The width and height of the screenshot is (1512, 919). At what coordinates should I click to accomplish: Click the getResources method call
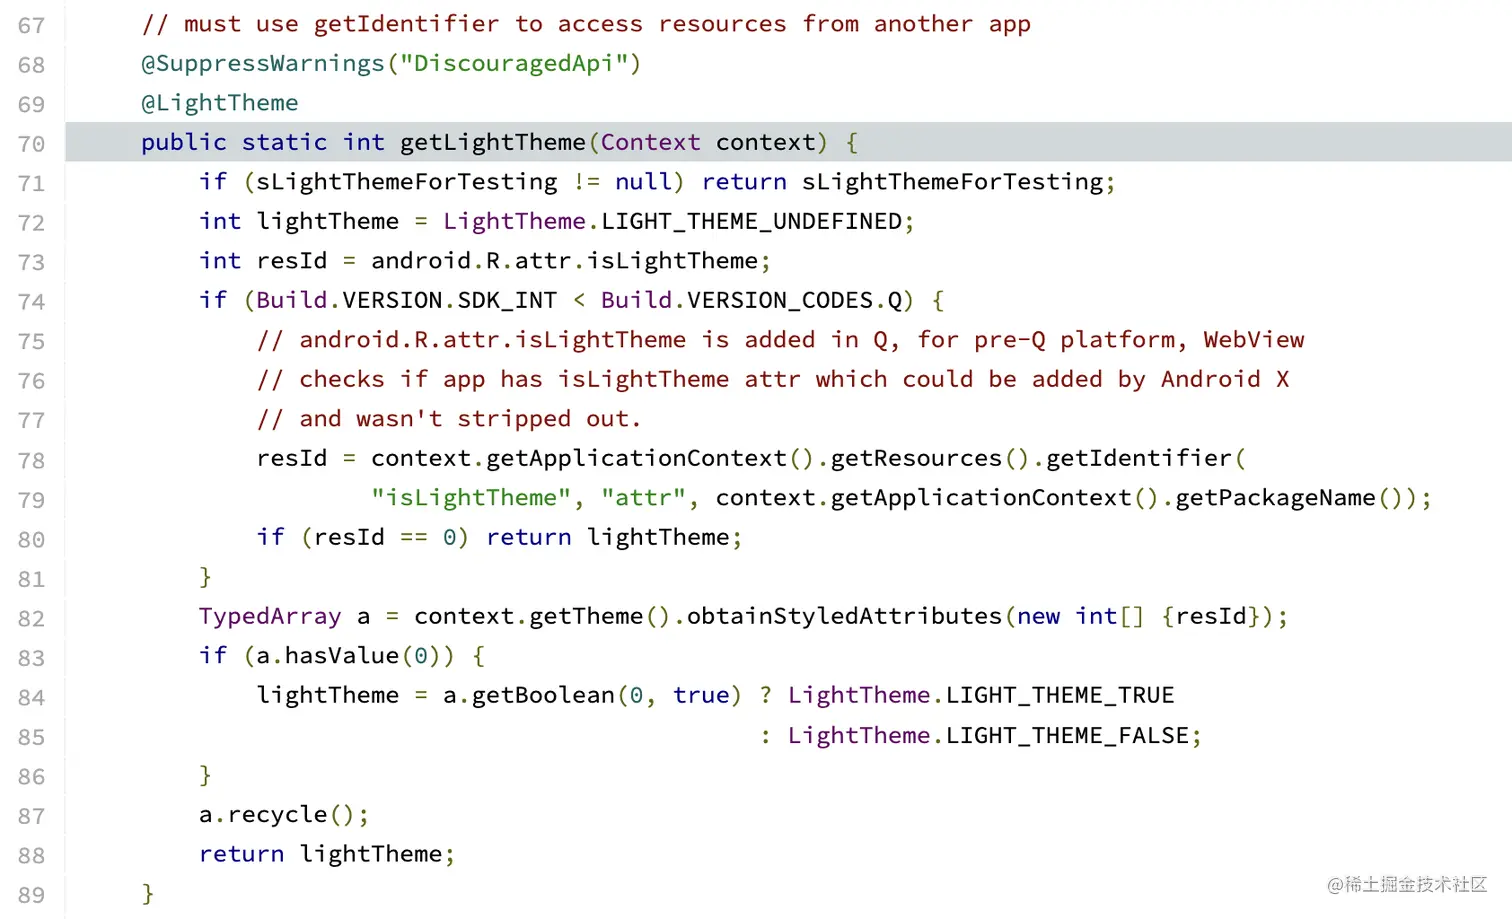click(x=916, y=458)
